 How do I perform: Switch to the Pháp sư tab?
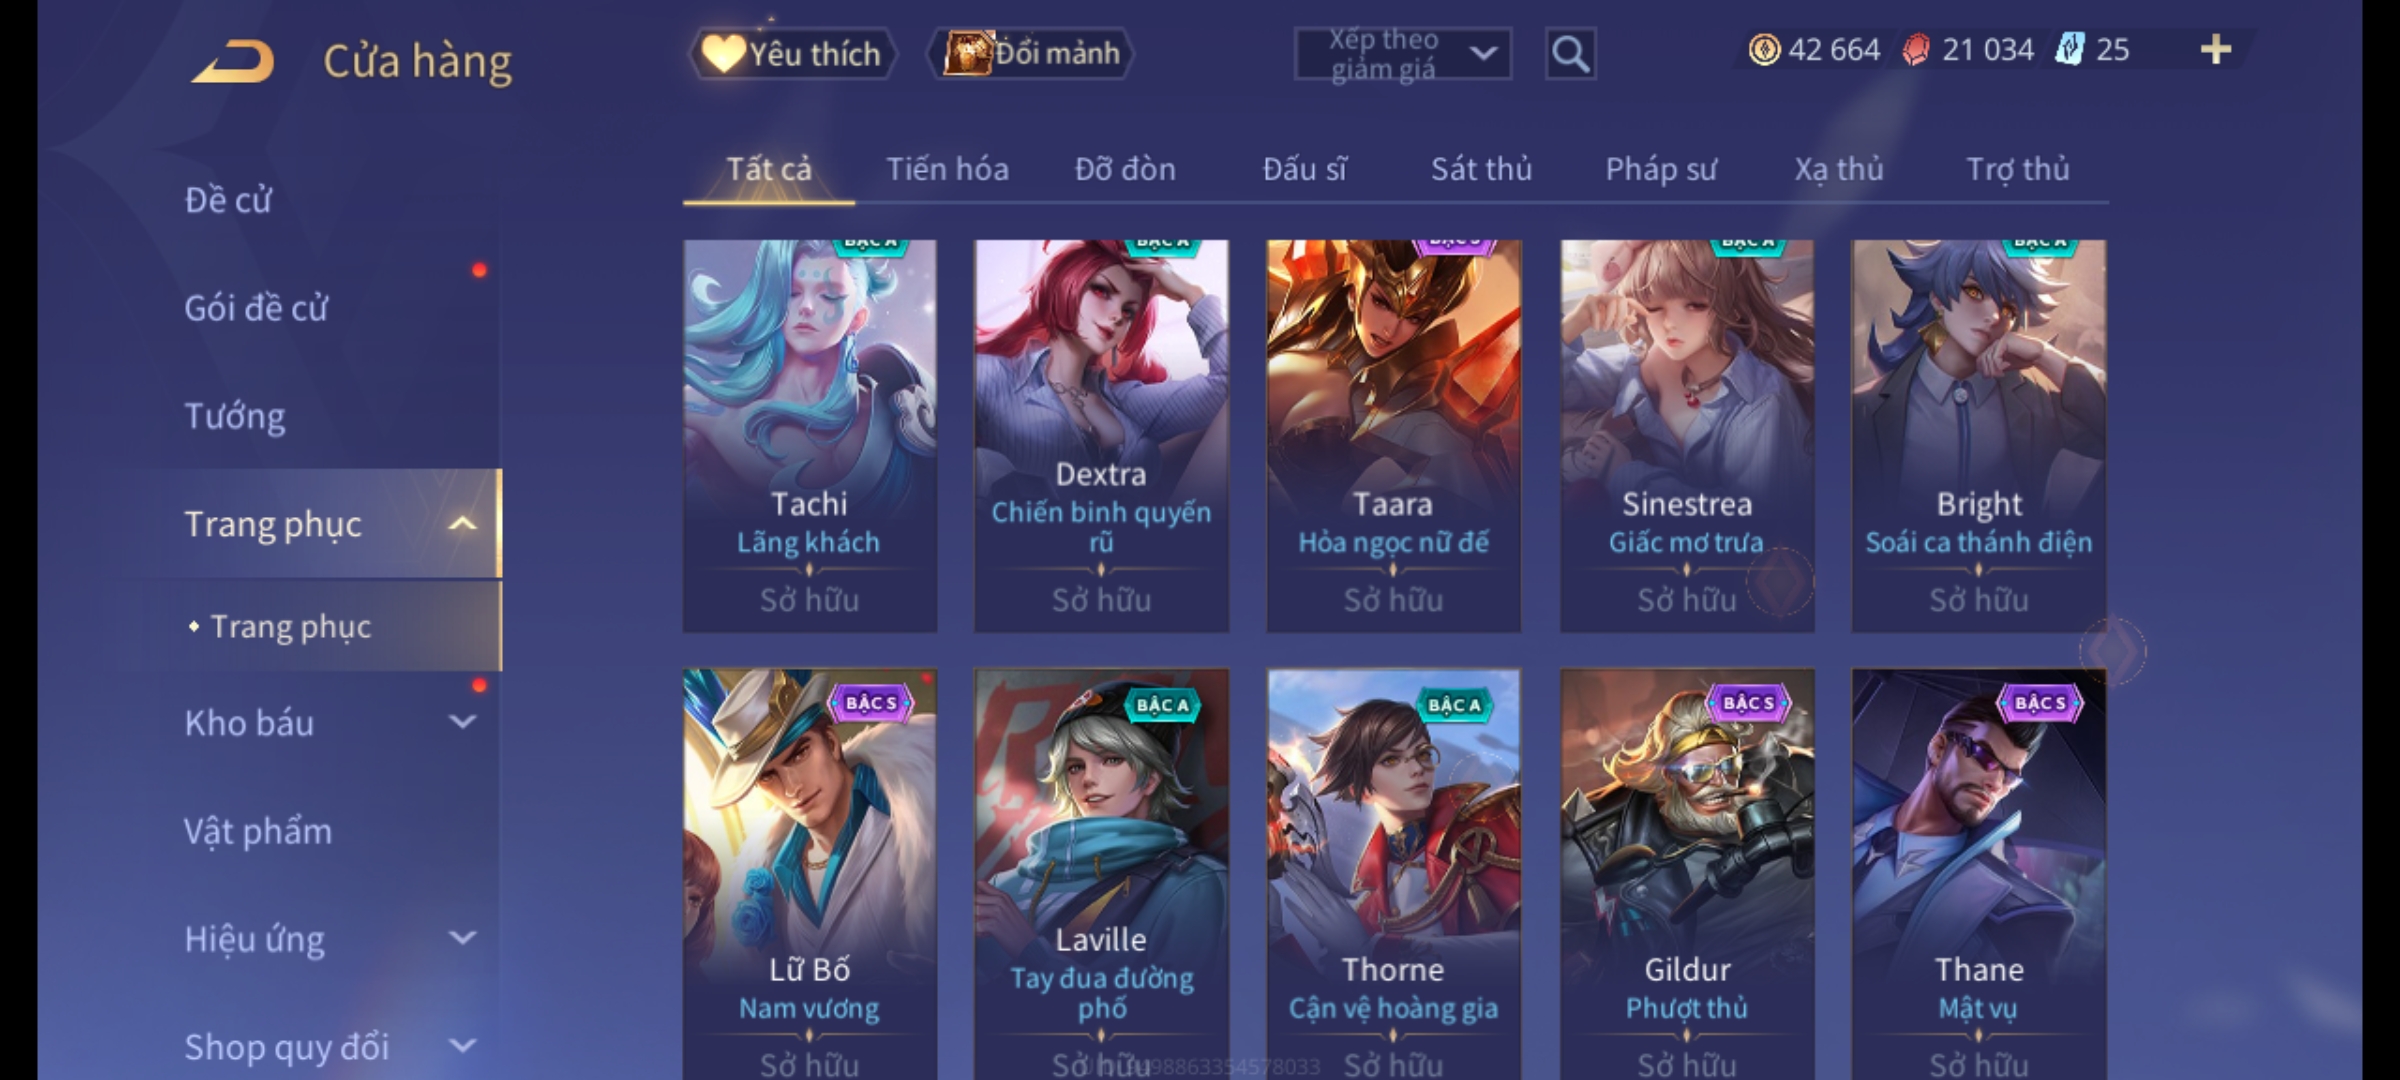[1661, 169]
